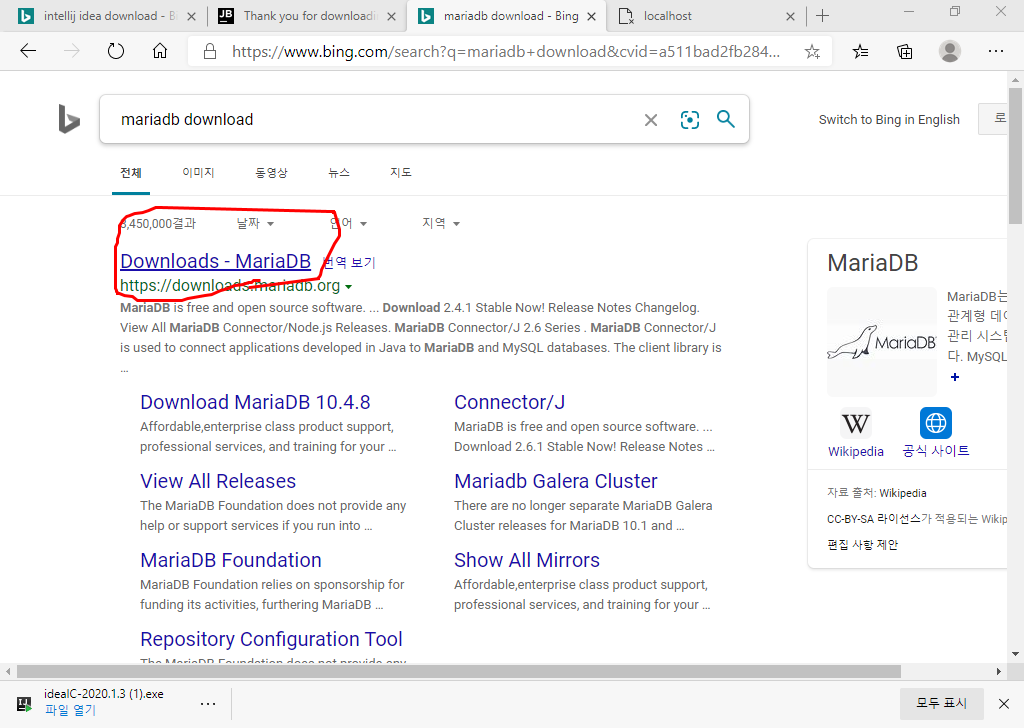Open the Connector/J link
This screenshot has width=1024, height=728.
pos(509,402)
